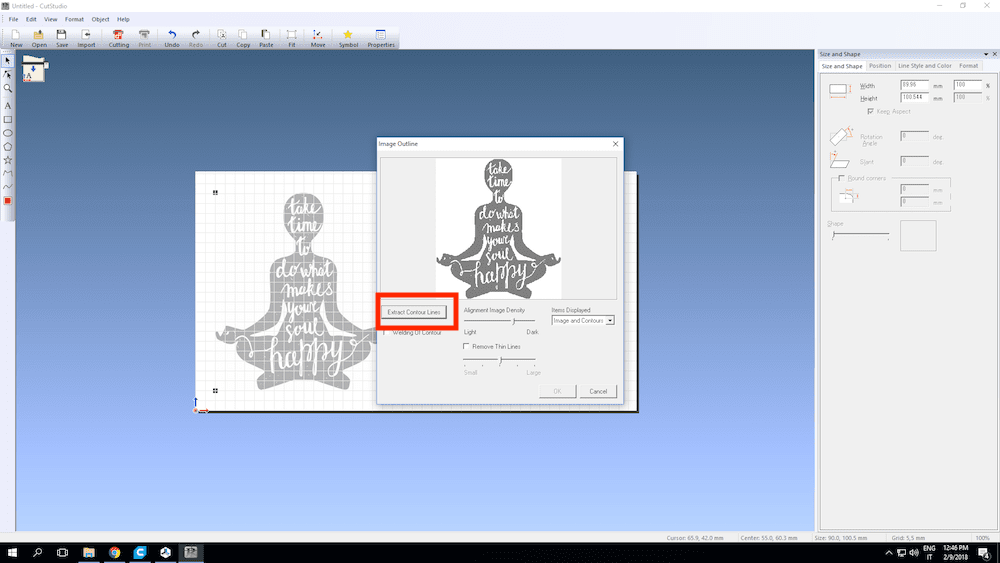Select the rectangle drawing tool
This screenshot has width=1000, height=563.
(x=8, y=119)
